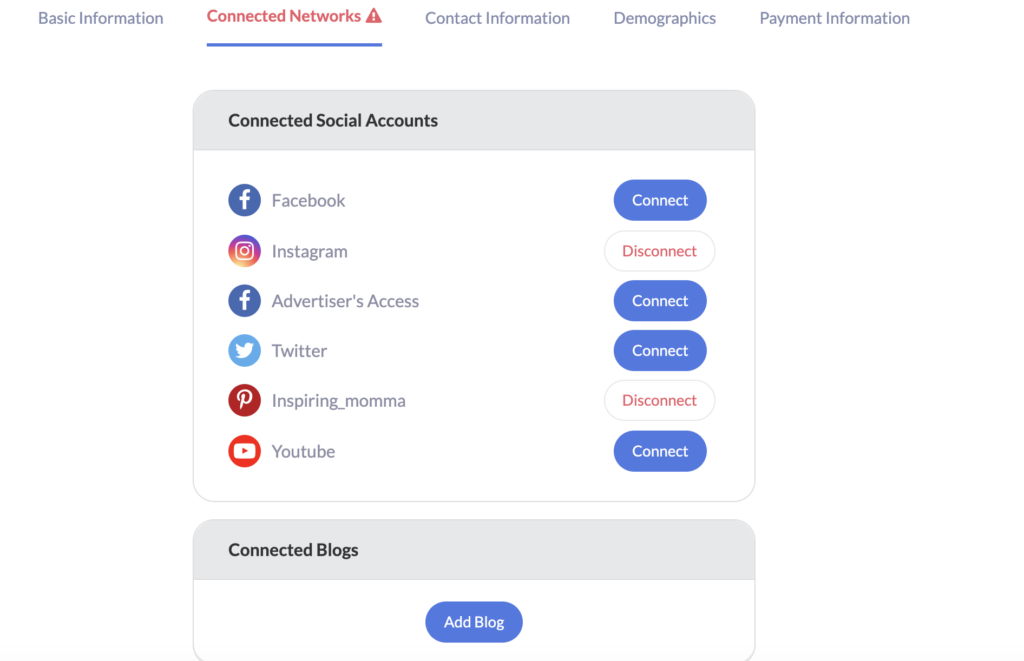Disconnect the Inspiring_momma Pinterest account
Viewport: 1024px width, 661px height.
point(660,400)
